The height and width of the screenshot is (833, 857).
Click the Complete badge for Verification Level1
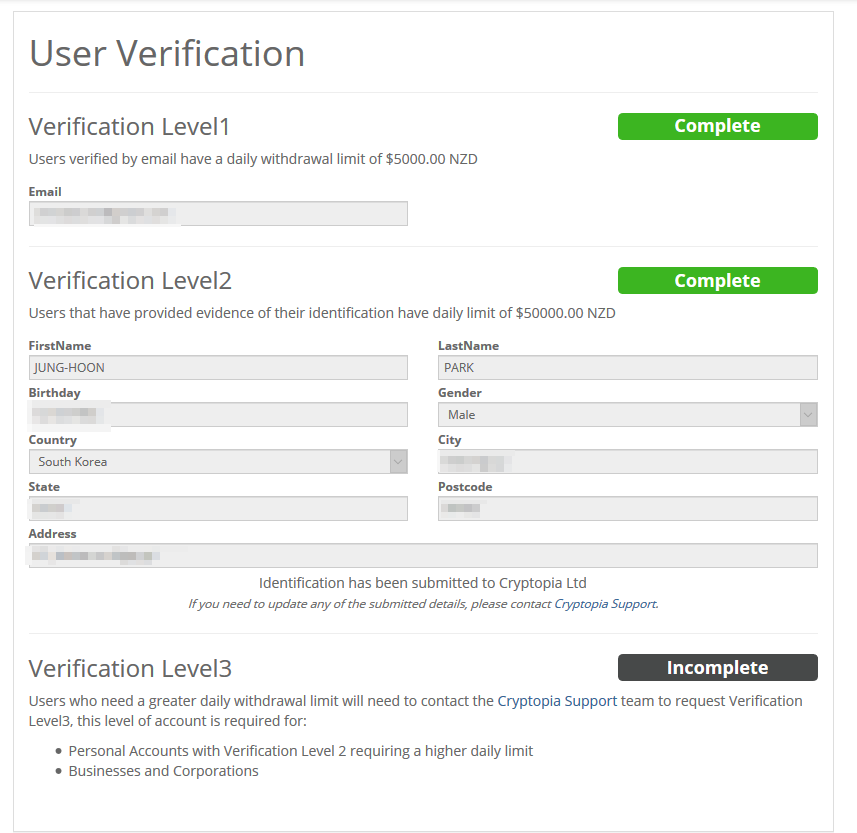click(717, 126)
